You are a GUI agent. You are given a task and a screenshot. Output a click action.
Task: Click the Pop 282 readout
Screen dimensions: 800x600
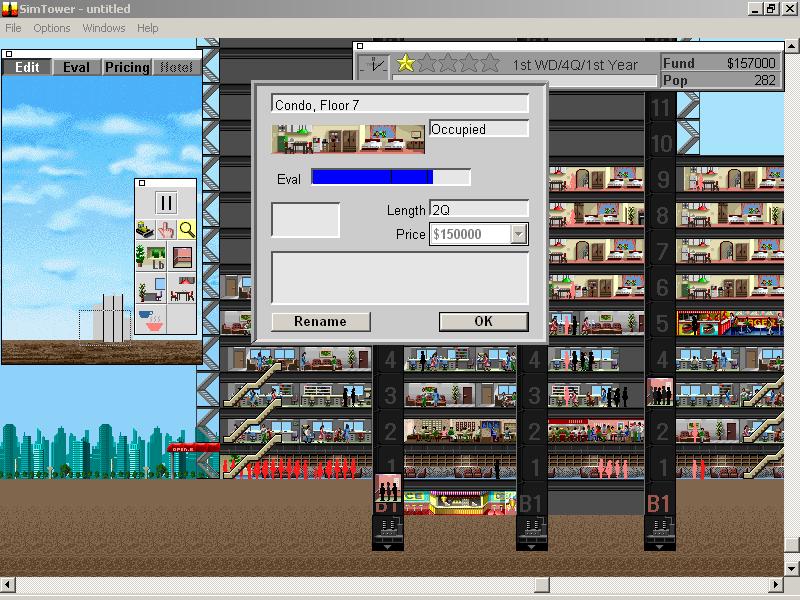click(720, 80)
